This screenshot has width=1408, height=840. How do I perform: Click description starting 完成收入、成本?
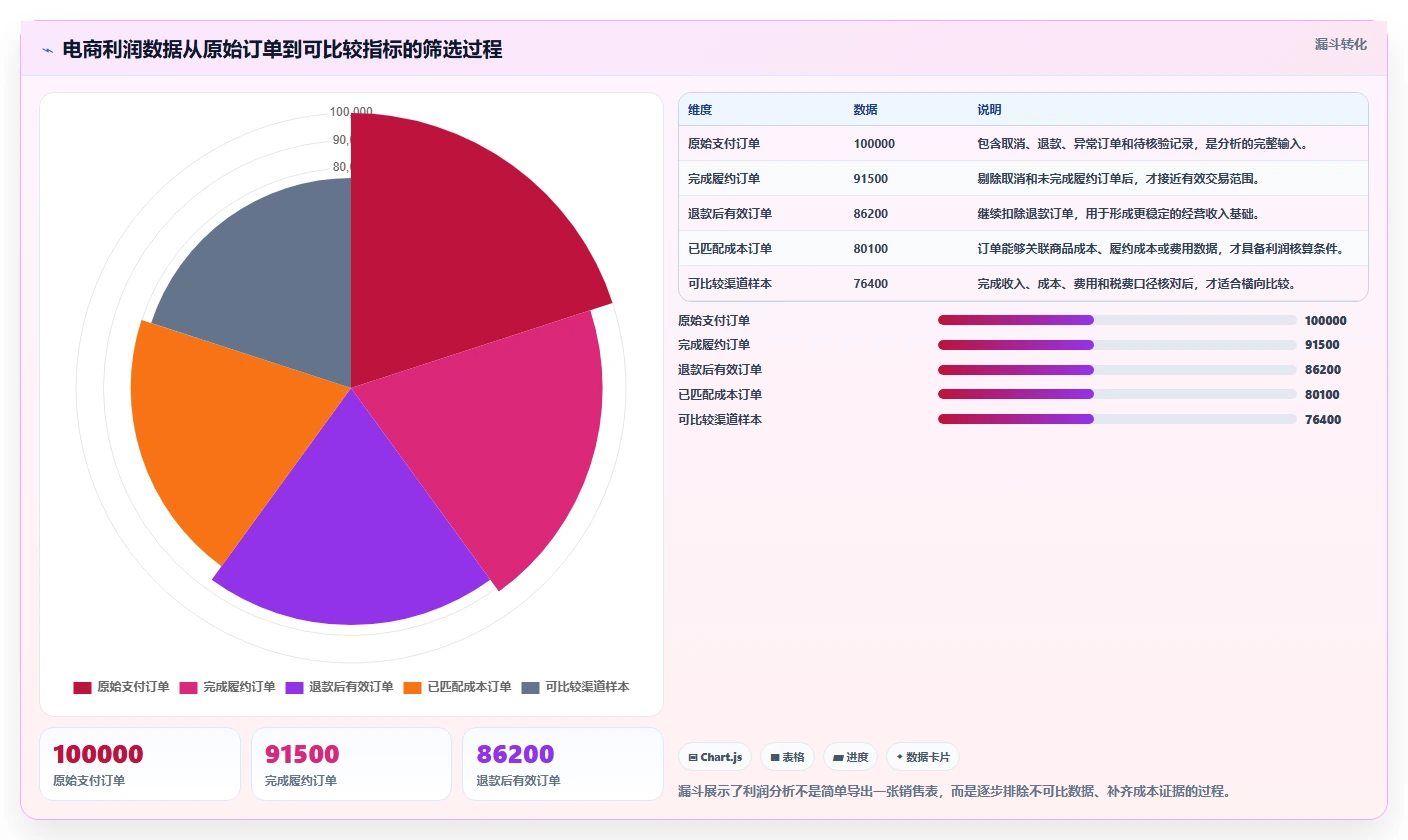pos(1136,283)
